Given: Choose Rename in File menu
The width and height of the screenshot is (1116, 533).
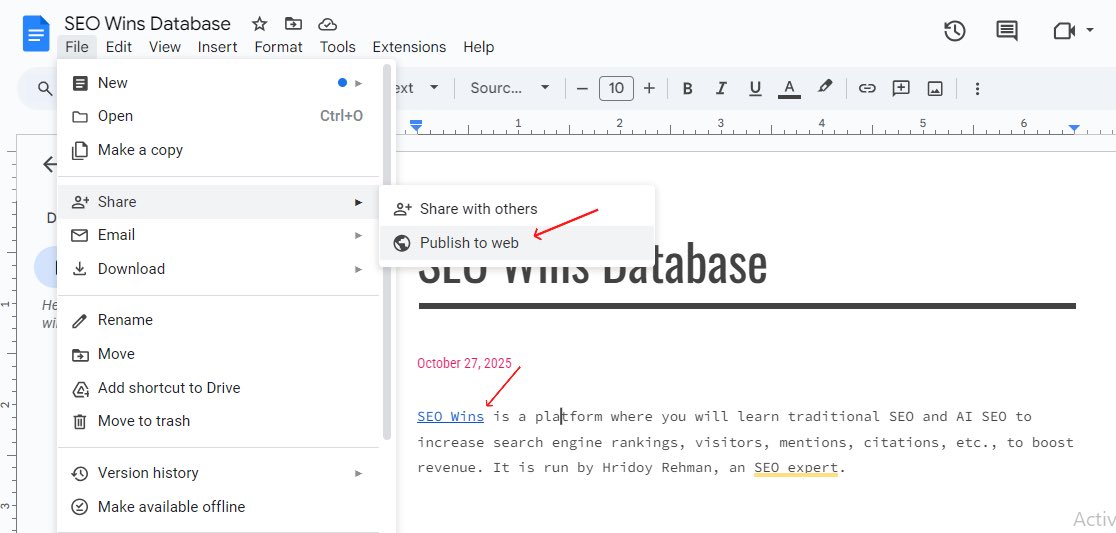Looking at the screenshot, I should point(218,320).
